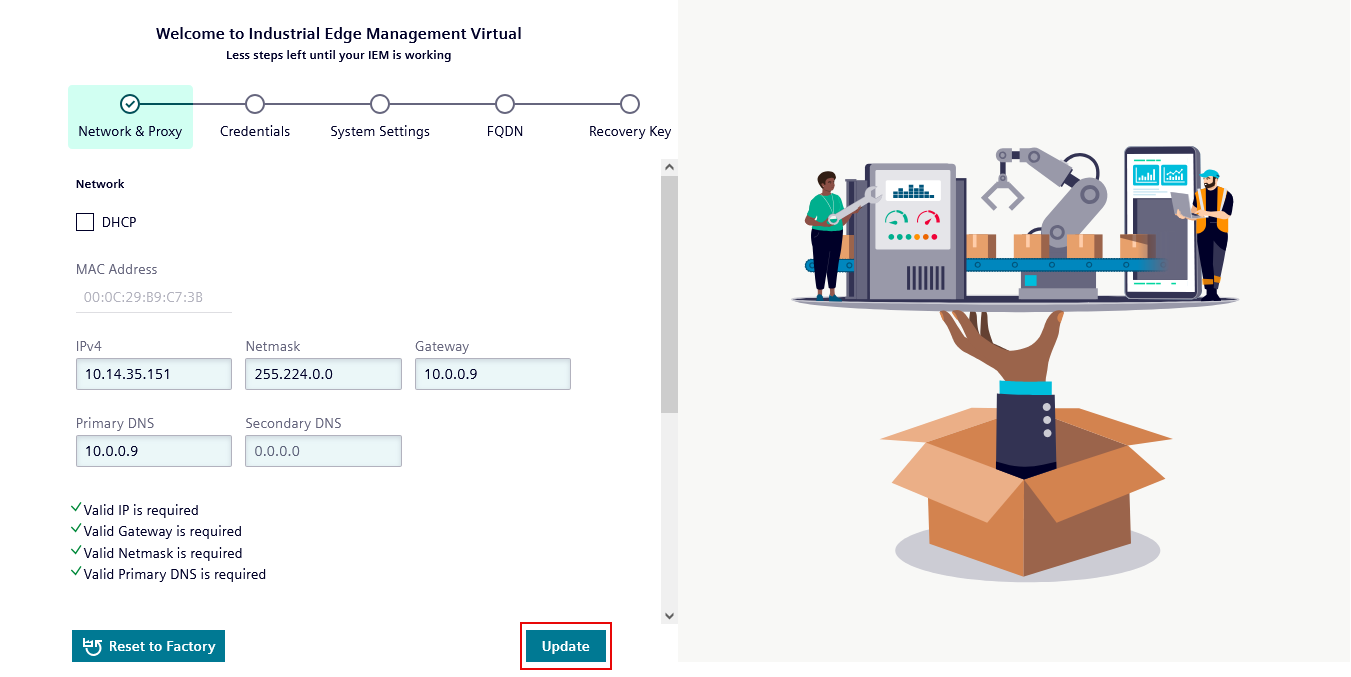Select the Netmask input field
Image resolution: width=1351 pixels, height=677 pixels.
pos(323,373)
